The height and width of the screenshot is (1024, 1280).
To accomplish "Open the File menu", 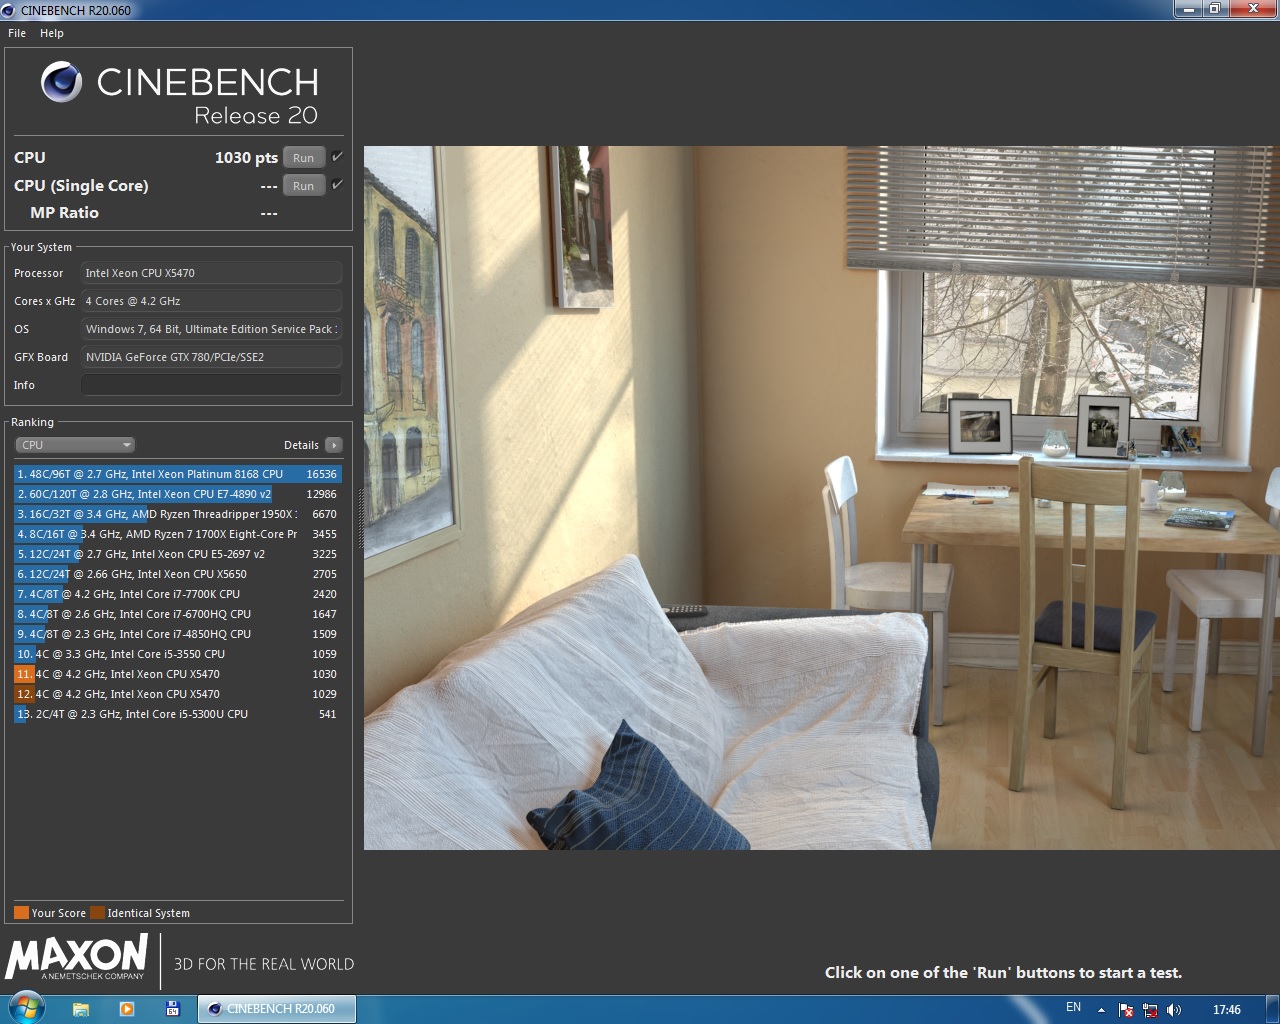I will point(17,33).
